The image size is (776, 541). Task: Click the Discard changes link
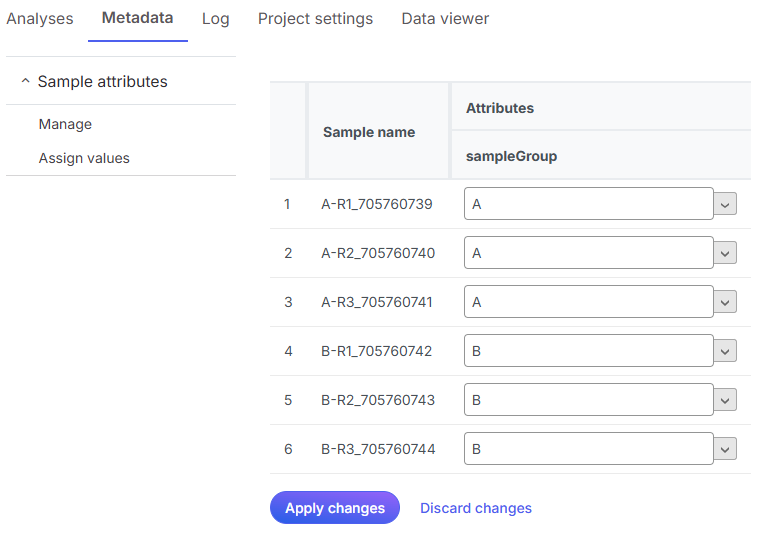[476, 508]
